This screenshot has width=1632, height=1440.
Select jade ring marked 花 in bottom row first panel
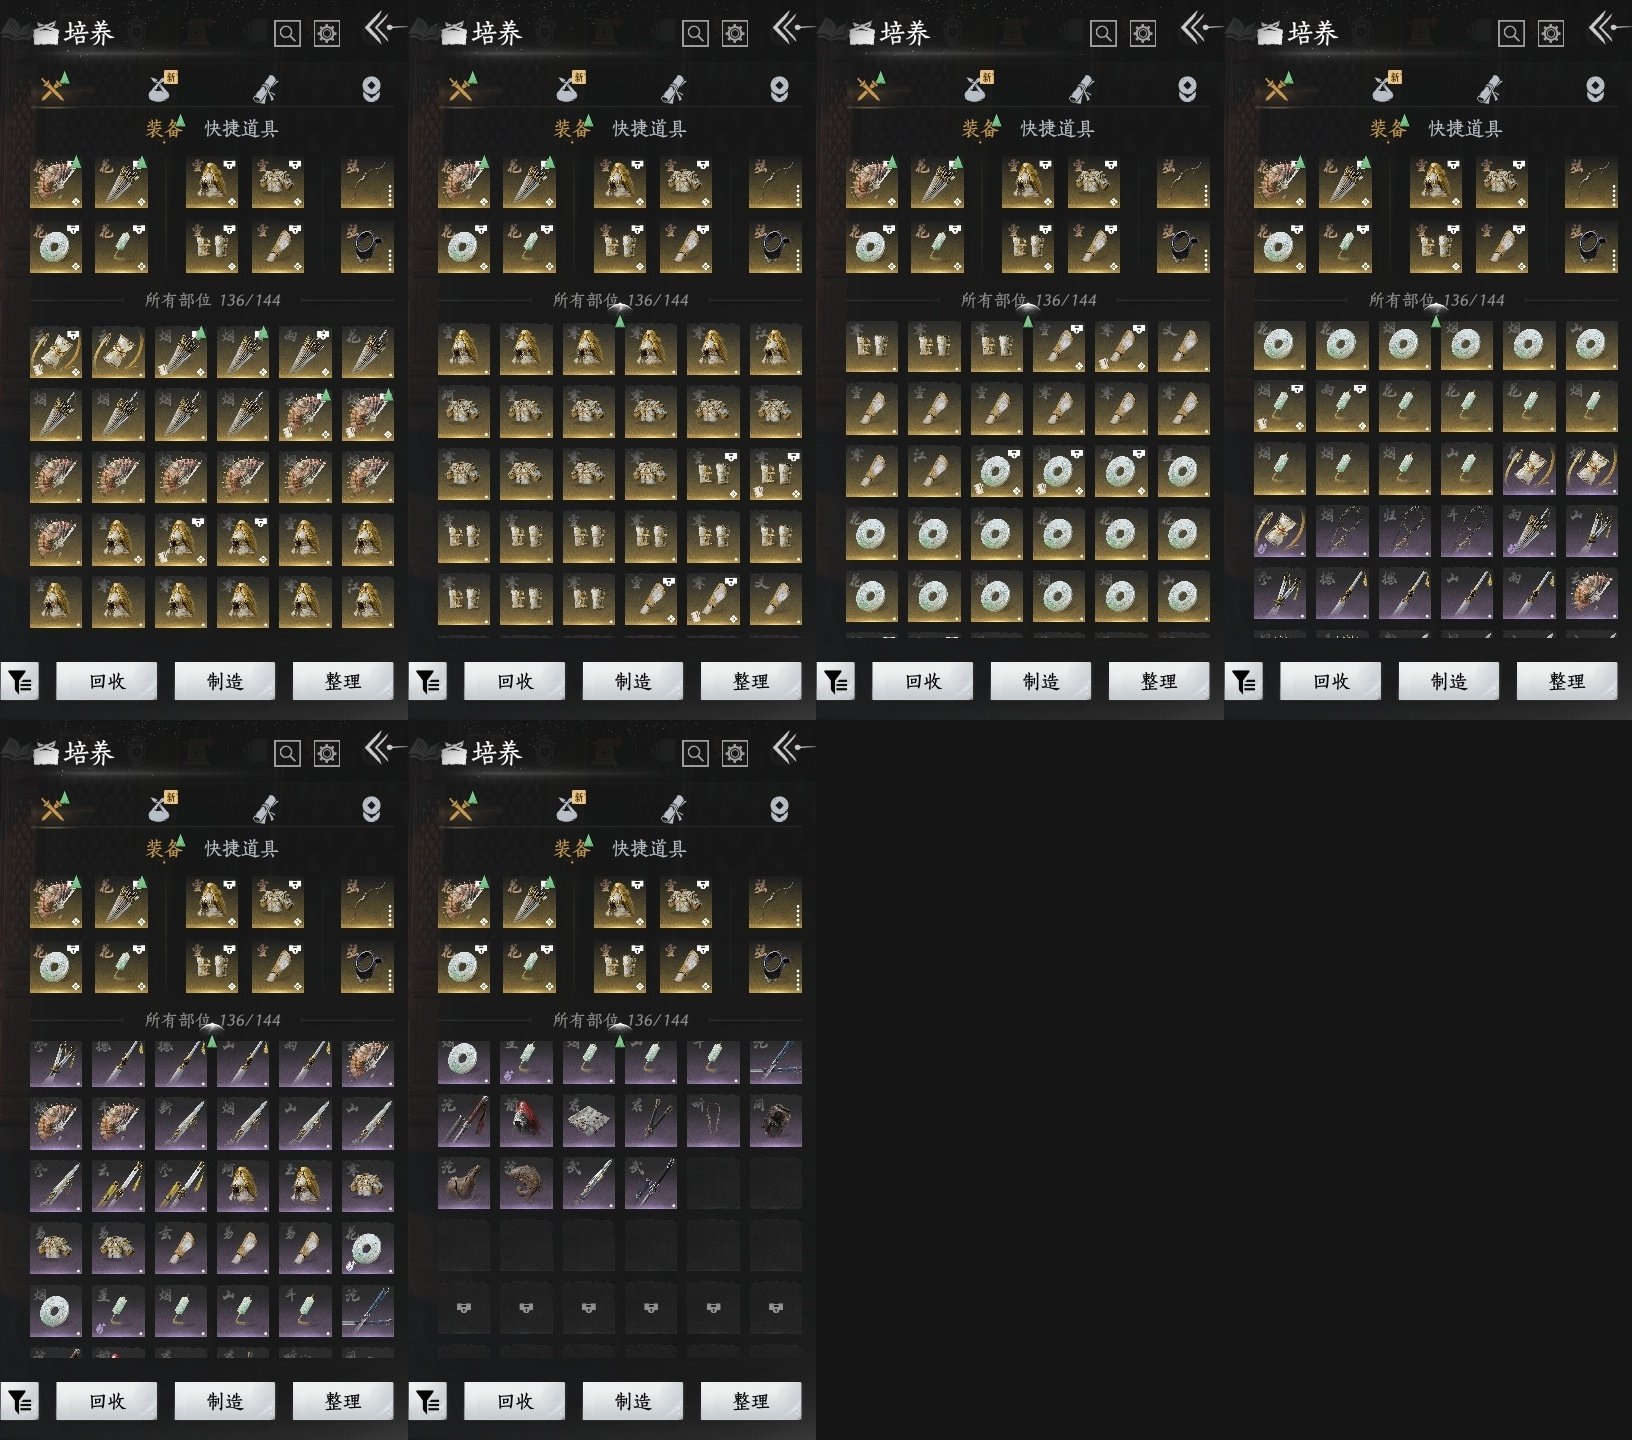coord(367,1250)
